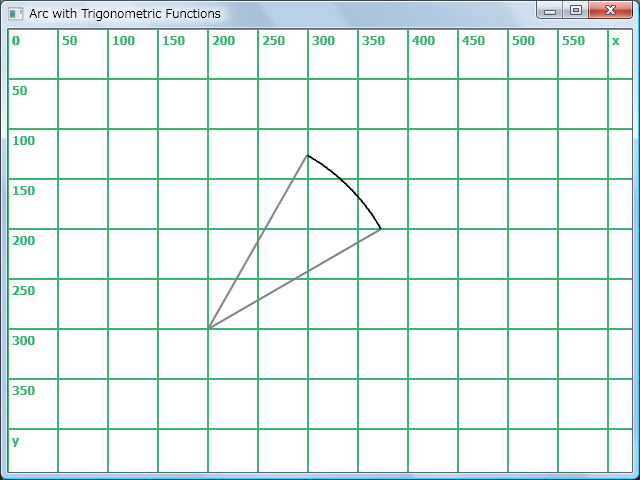The height and width of the screenshot is (480, 640).
Task: Click the arc's center vertex where the gray lines meet
Action: pos(208,329)
